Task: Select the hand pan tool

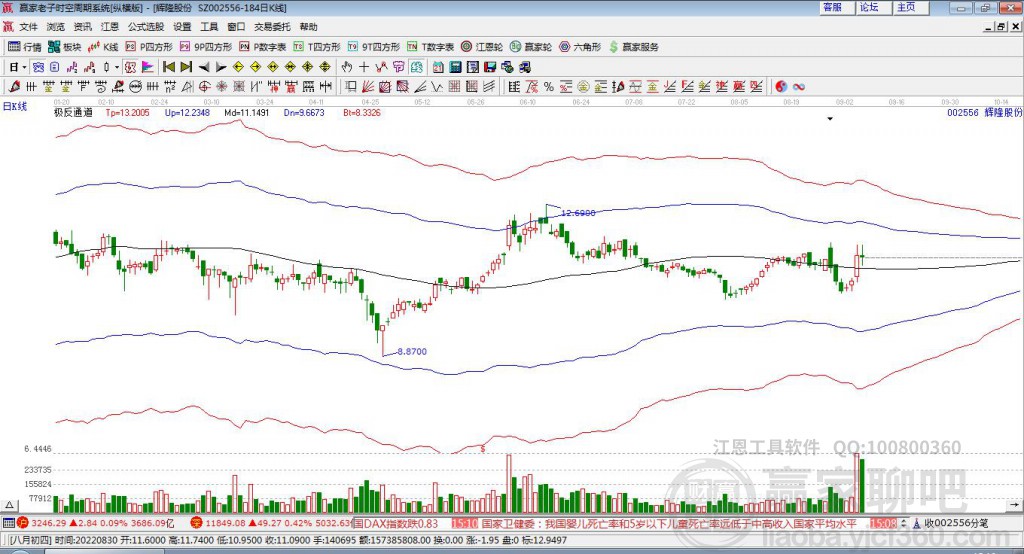Action: [347, 67]
